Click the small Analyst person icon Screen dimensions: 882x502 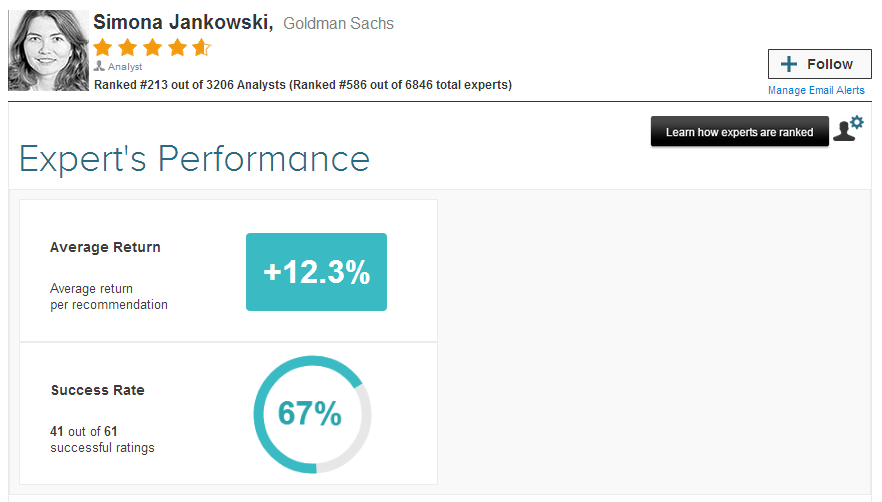click(x=99, y=66)
